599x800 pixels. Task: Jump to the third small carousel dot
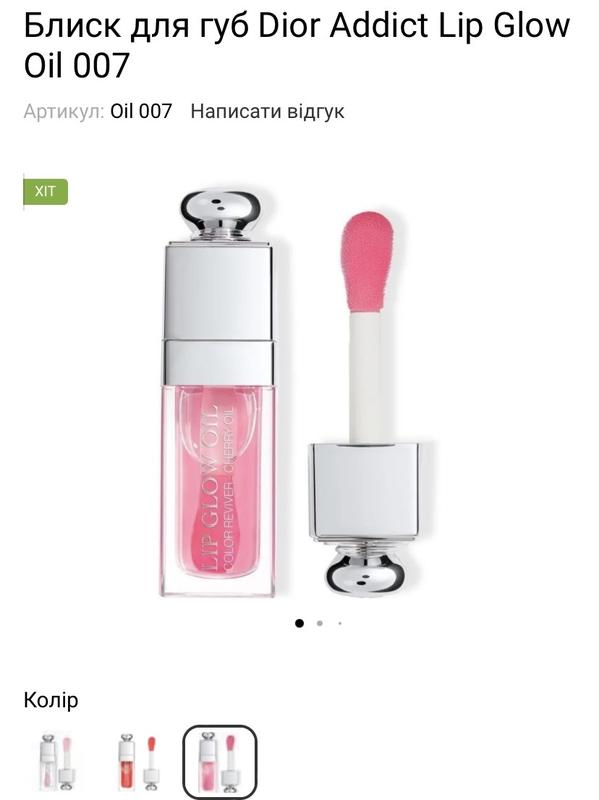point(340,623)
